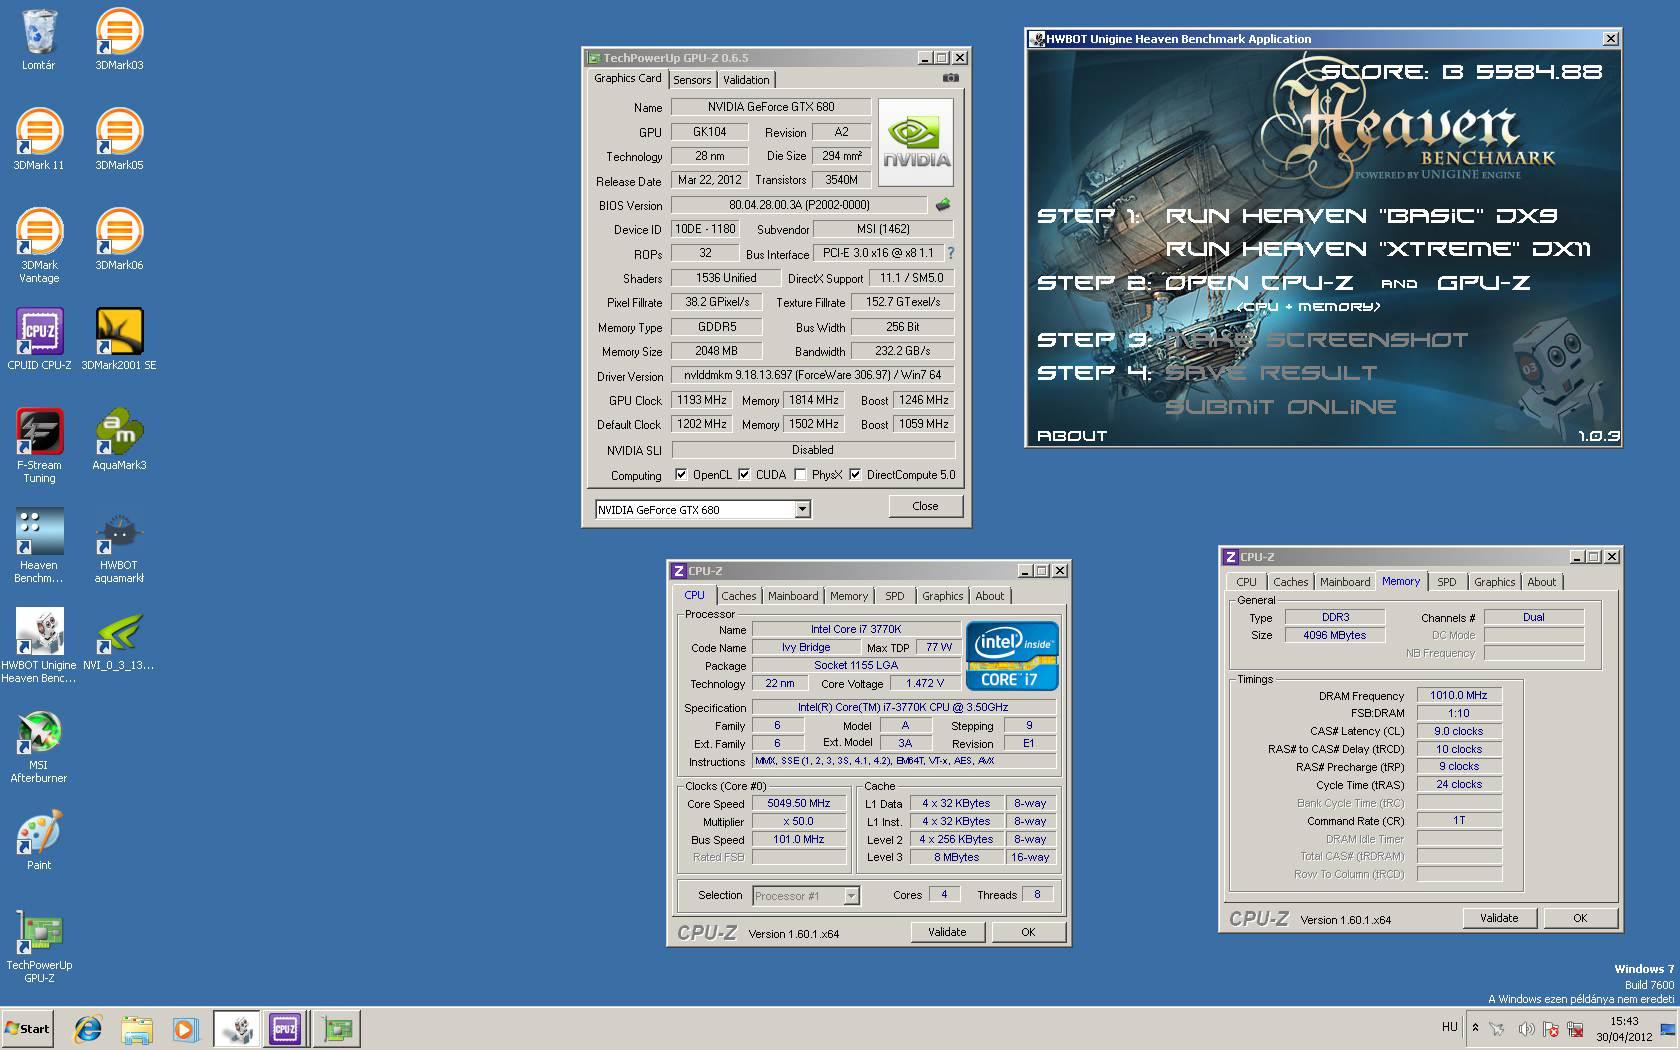The width and height of the screenshot is (1680, 1050).
Task: Click HU language indicator in taskbar
Action: 1449,1027
